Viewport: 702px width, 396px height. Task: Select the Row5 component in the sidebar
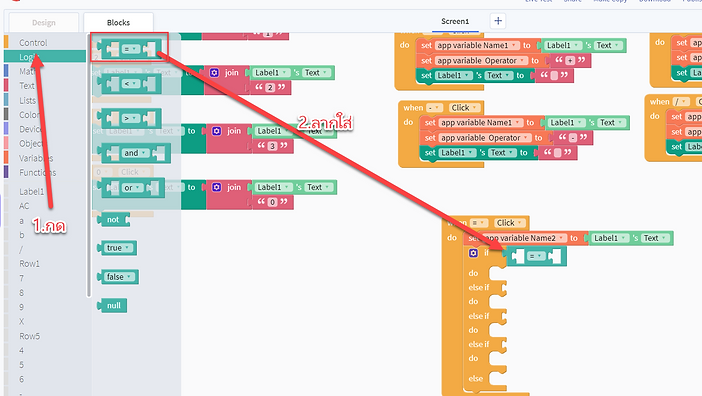[x=30, y=336]
